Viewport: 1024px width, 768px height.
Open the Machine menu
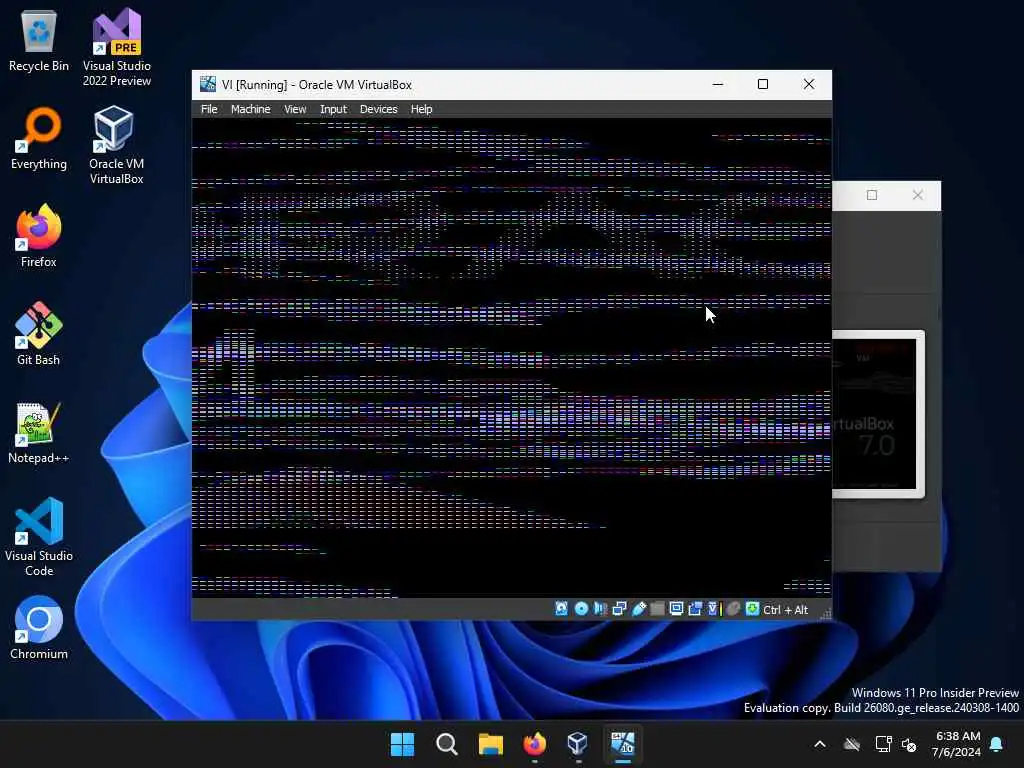click(x=250, y=109)
